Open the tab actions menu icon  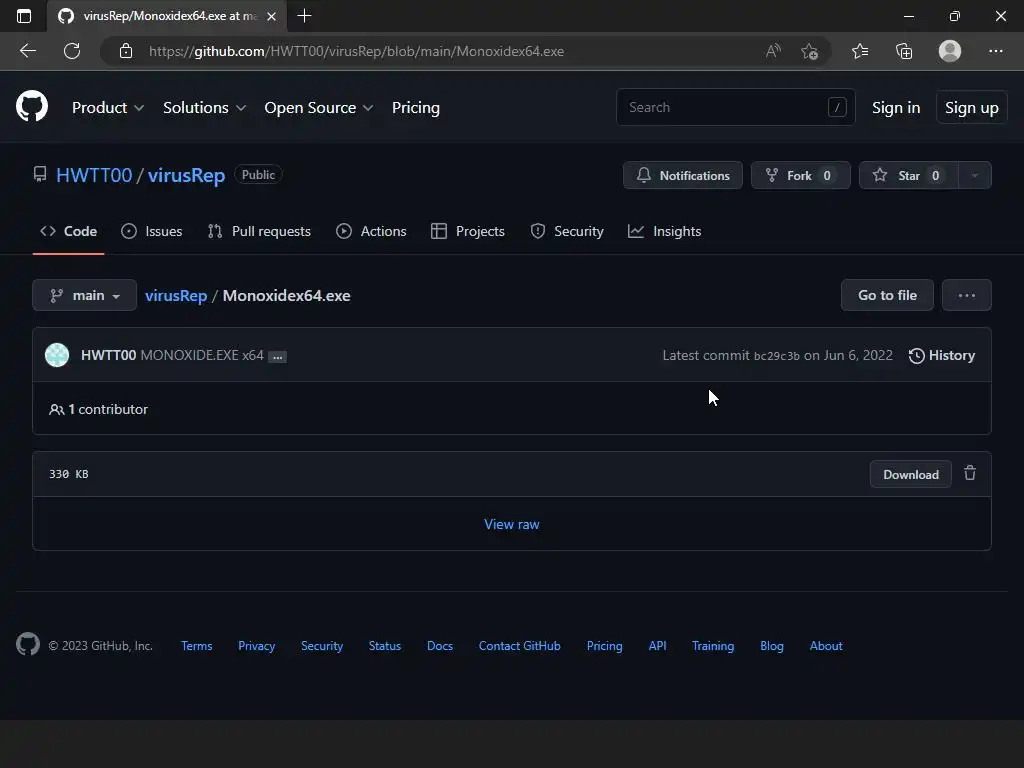pyautogui.click(x=24, y=16)
